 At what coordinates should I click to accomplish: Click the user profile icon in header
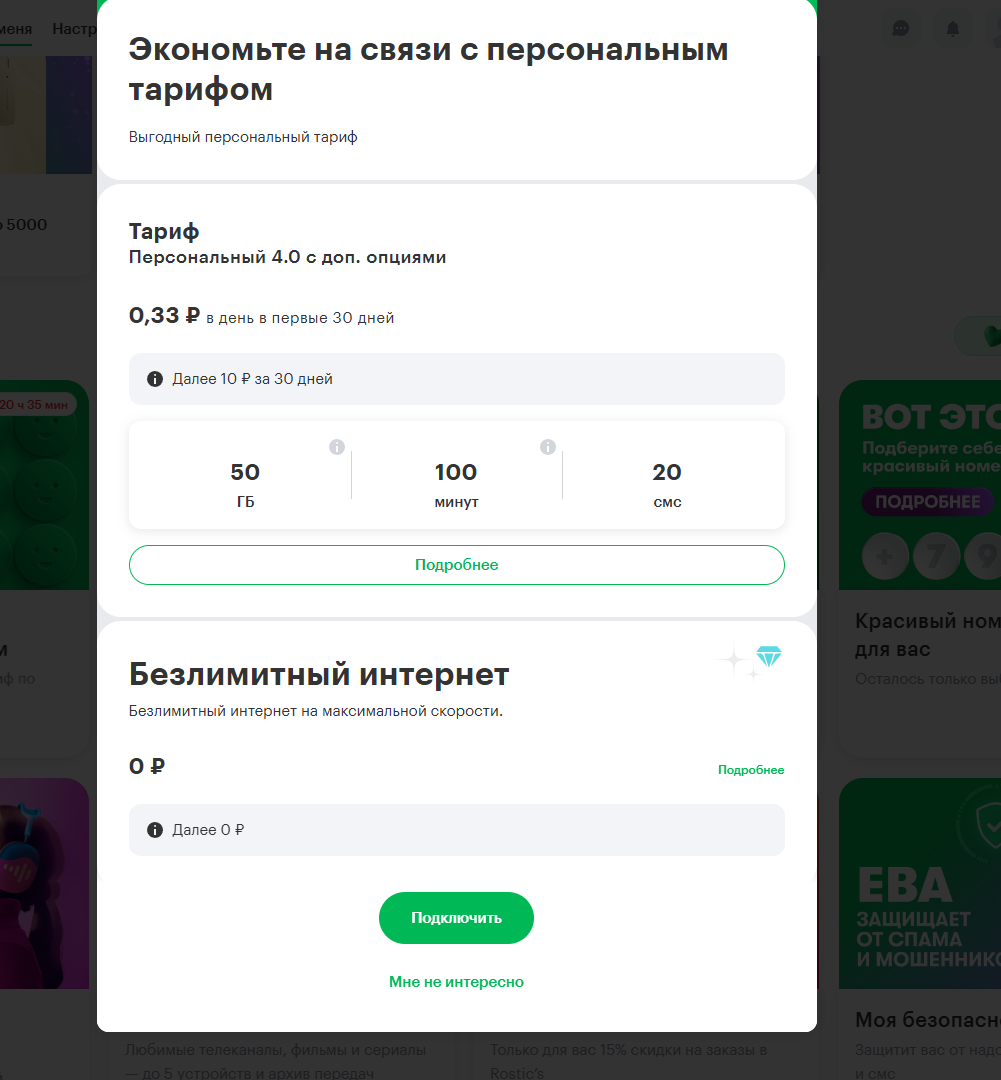pos(994,29)
